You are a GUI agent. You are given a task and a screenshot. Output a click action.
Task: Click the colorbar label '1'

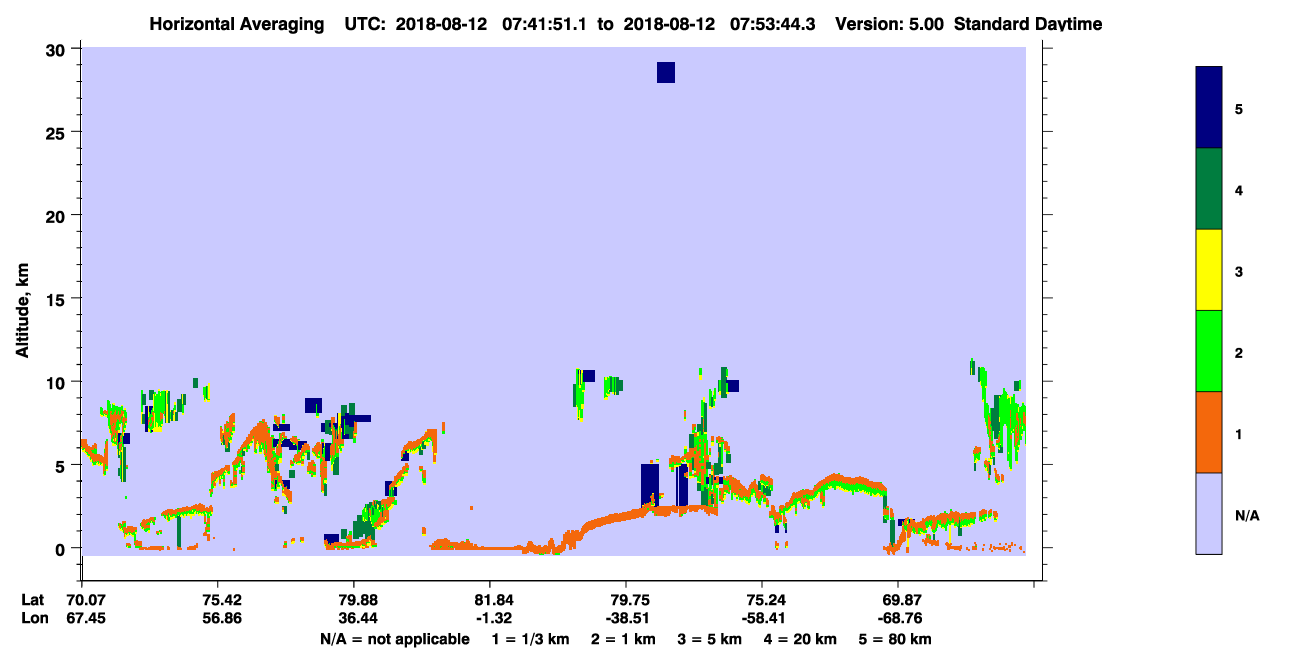[x=1239, y=433]
